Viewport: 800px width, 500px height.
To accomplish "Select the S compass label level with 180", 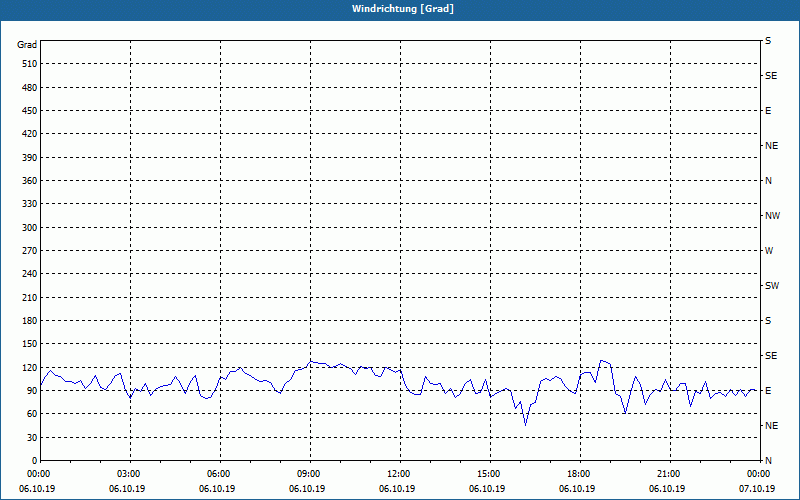I will tap(768, 321).
